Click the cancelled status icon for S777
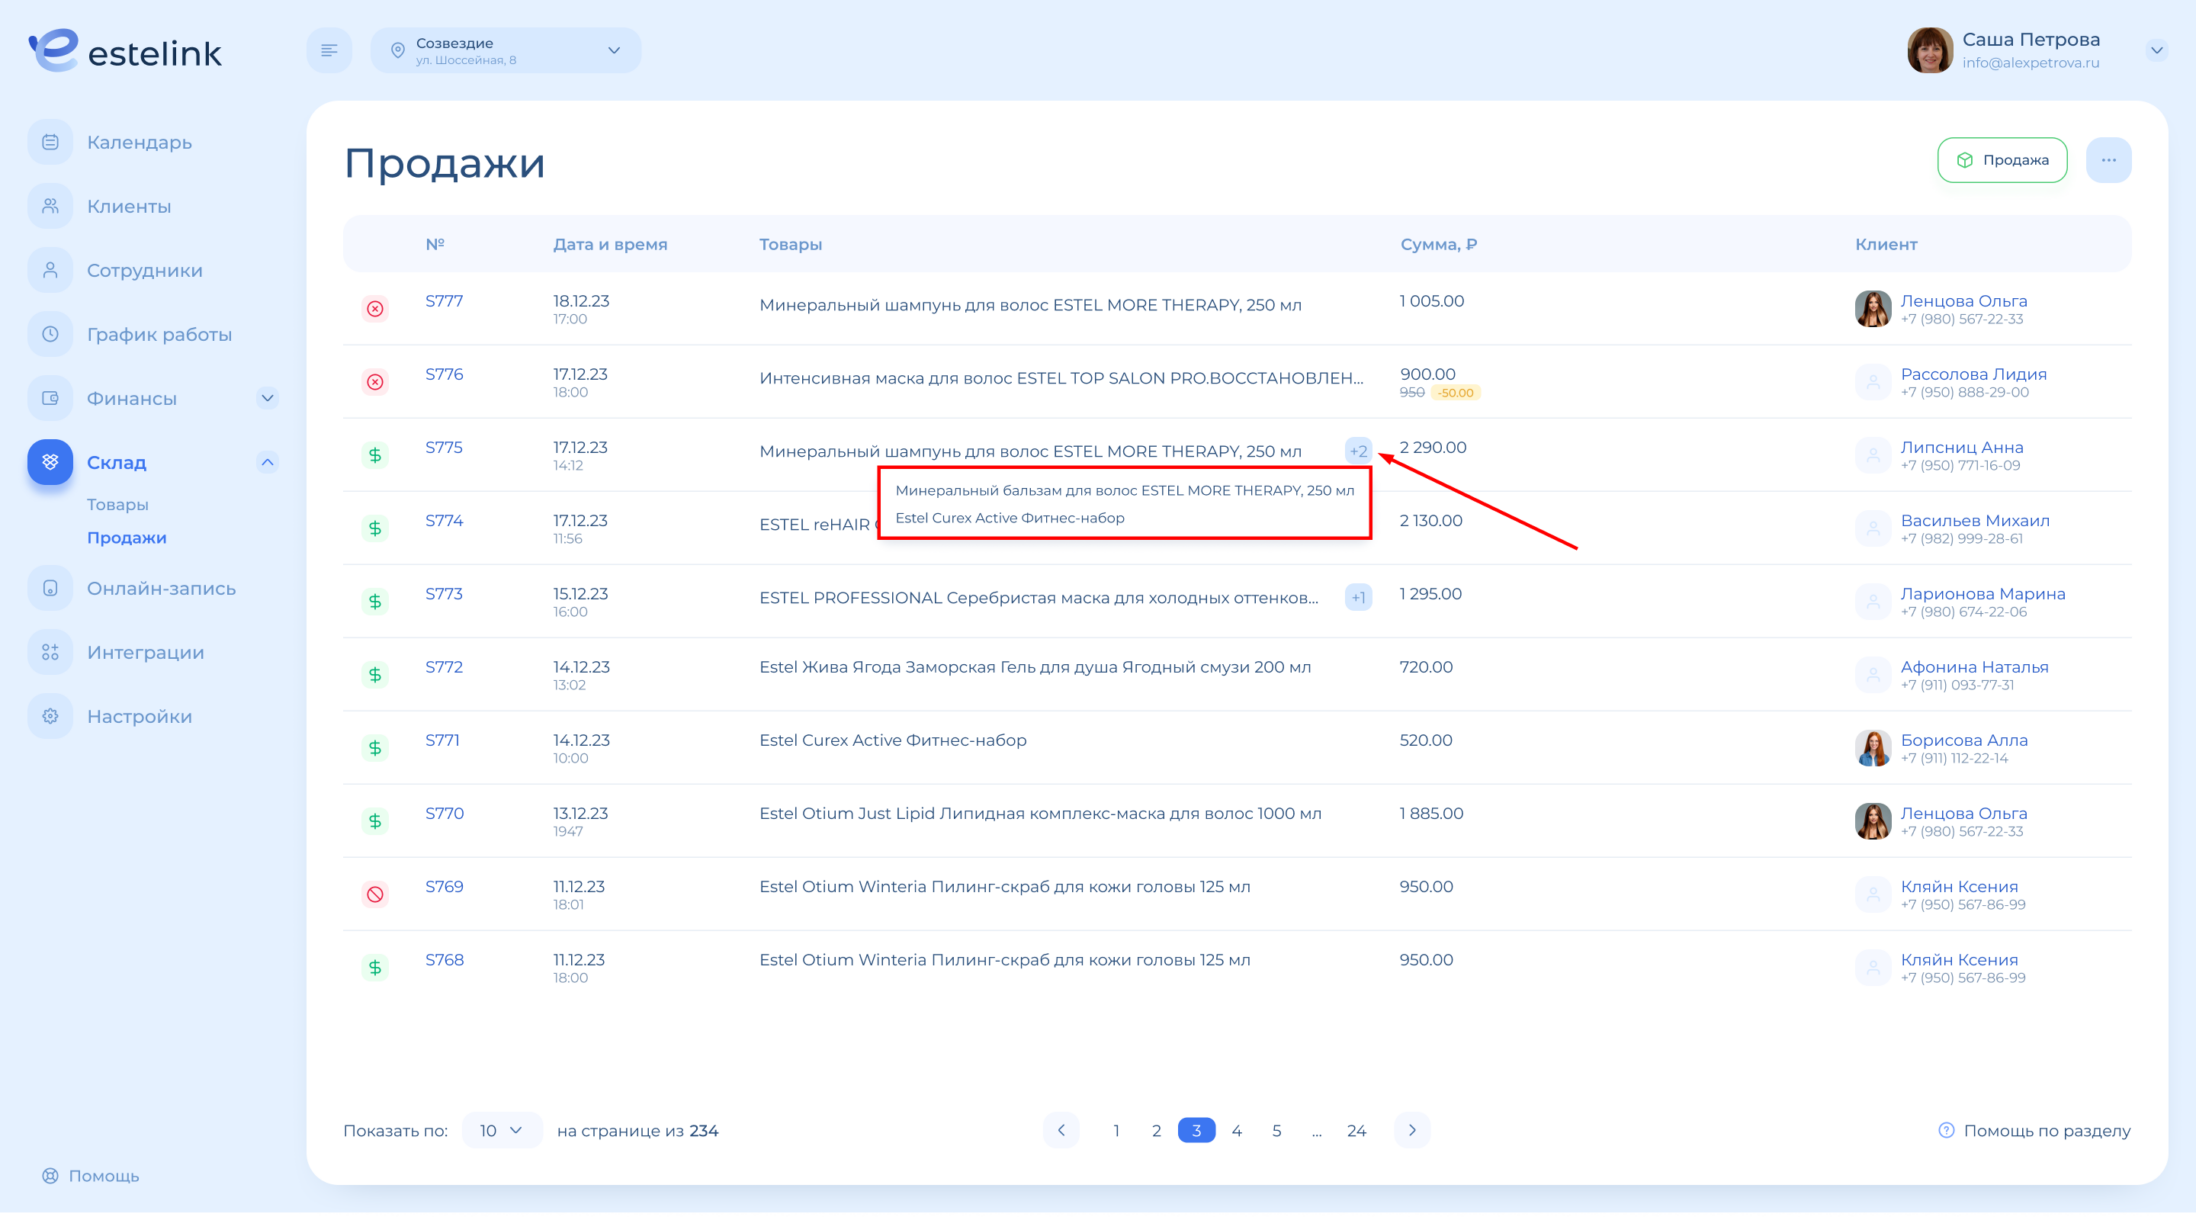Screen dimensions: 2196x1217 coord(375,309)
